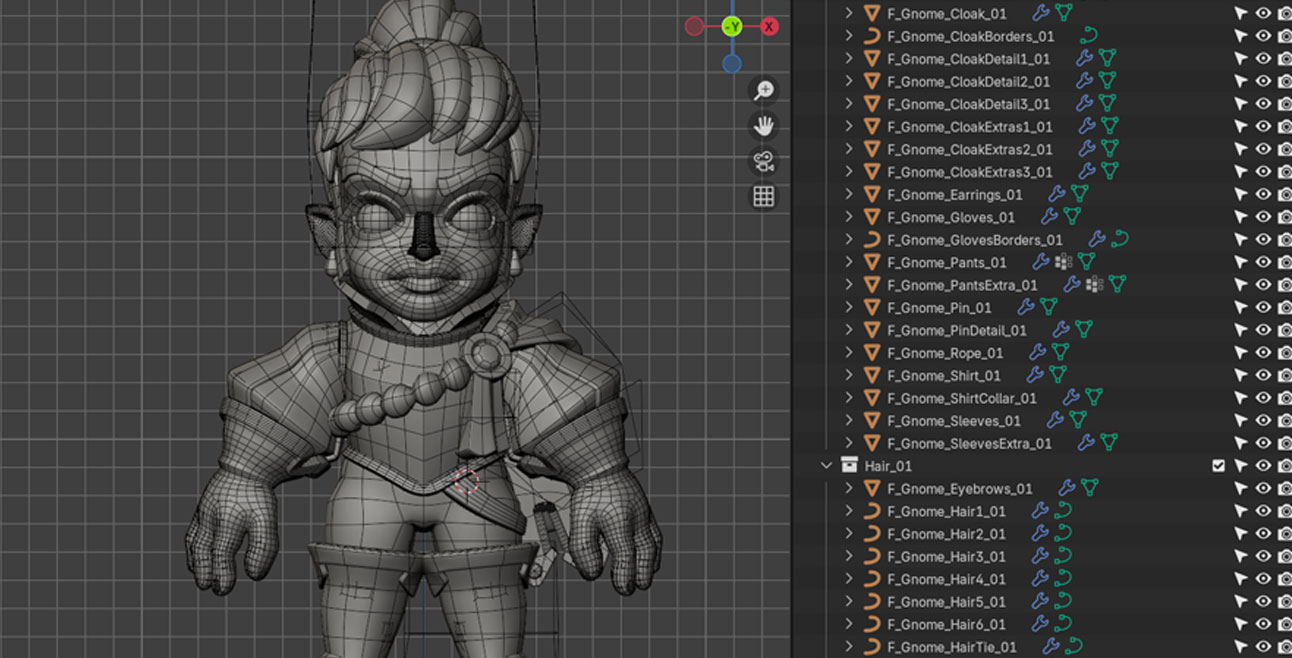Click the Hair_01 collection box icon

849,466
